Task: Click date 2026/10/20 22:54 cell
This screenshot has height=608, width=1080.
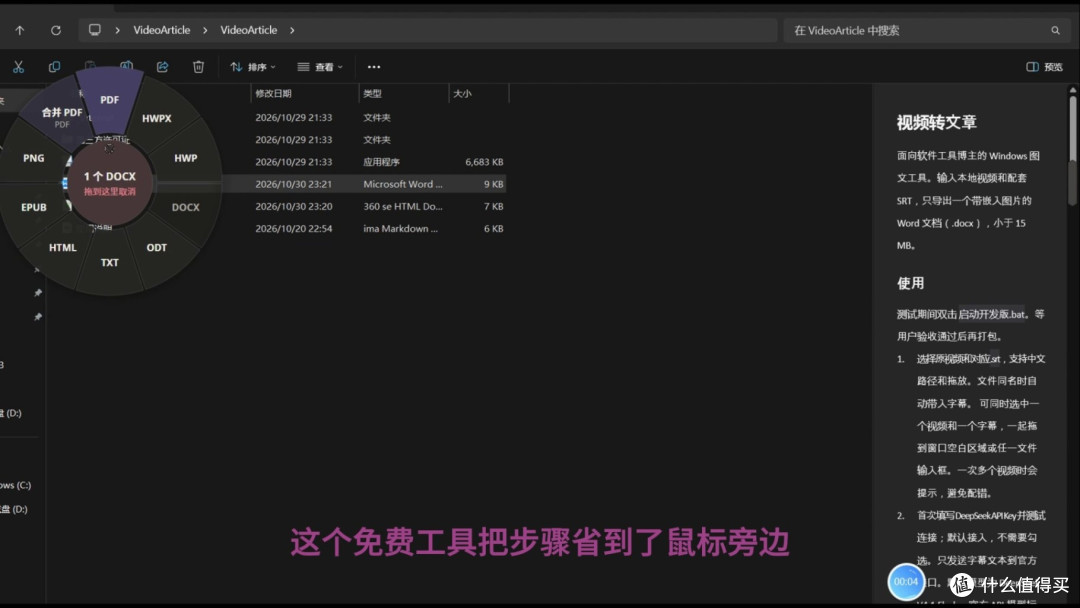Action: click(x=293, y=228)
